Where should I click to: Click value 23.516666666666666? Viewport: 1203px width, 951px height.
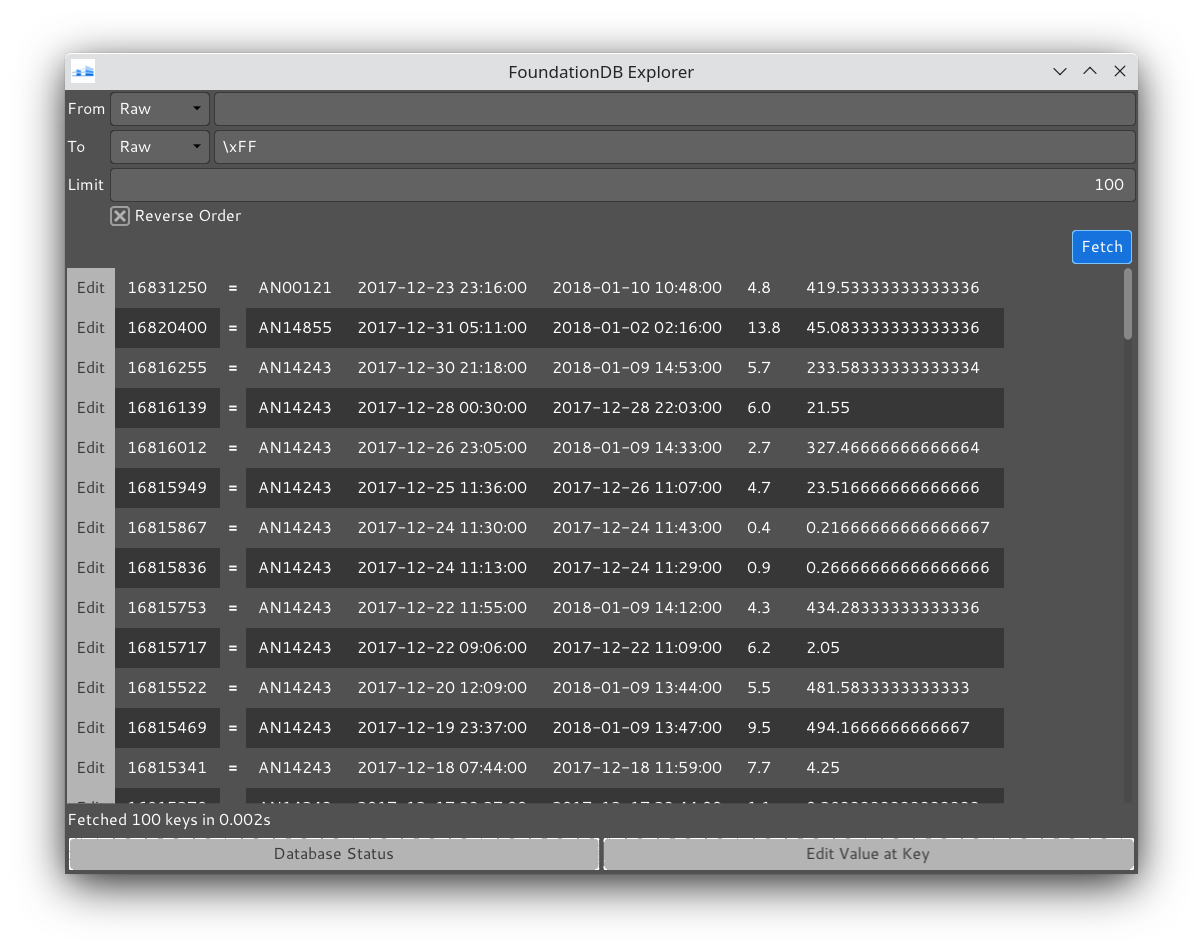tap(893, 488)
